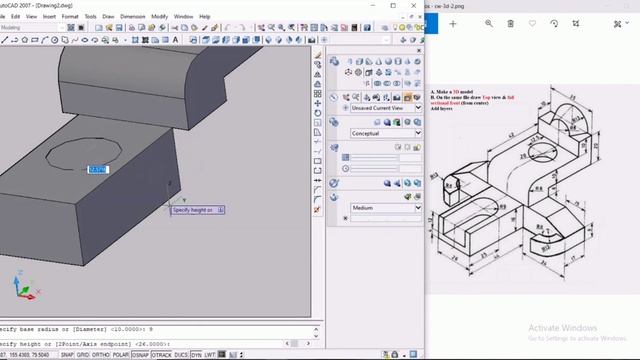Screen dimensions: 640x360
Task: Toggle ORTHO mode in status bar
Action: pos(100,355)
